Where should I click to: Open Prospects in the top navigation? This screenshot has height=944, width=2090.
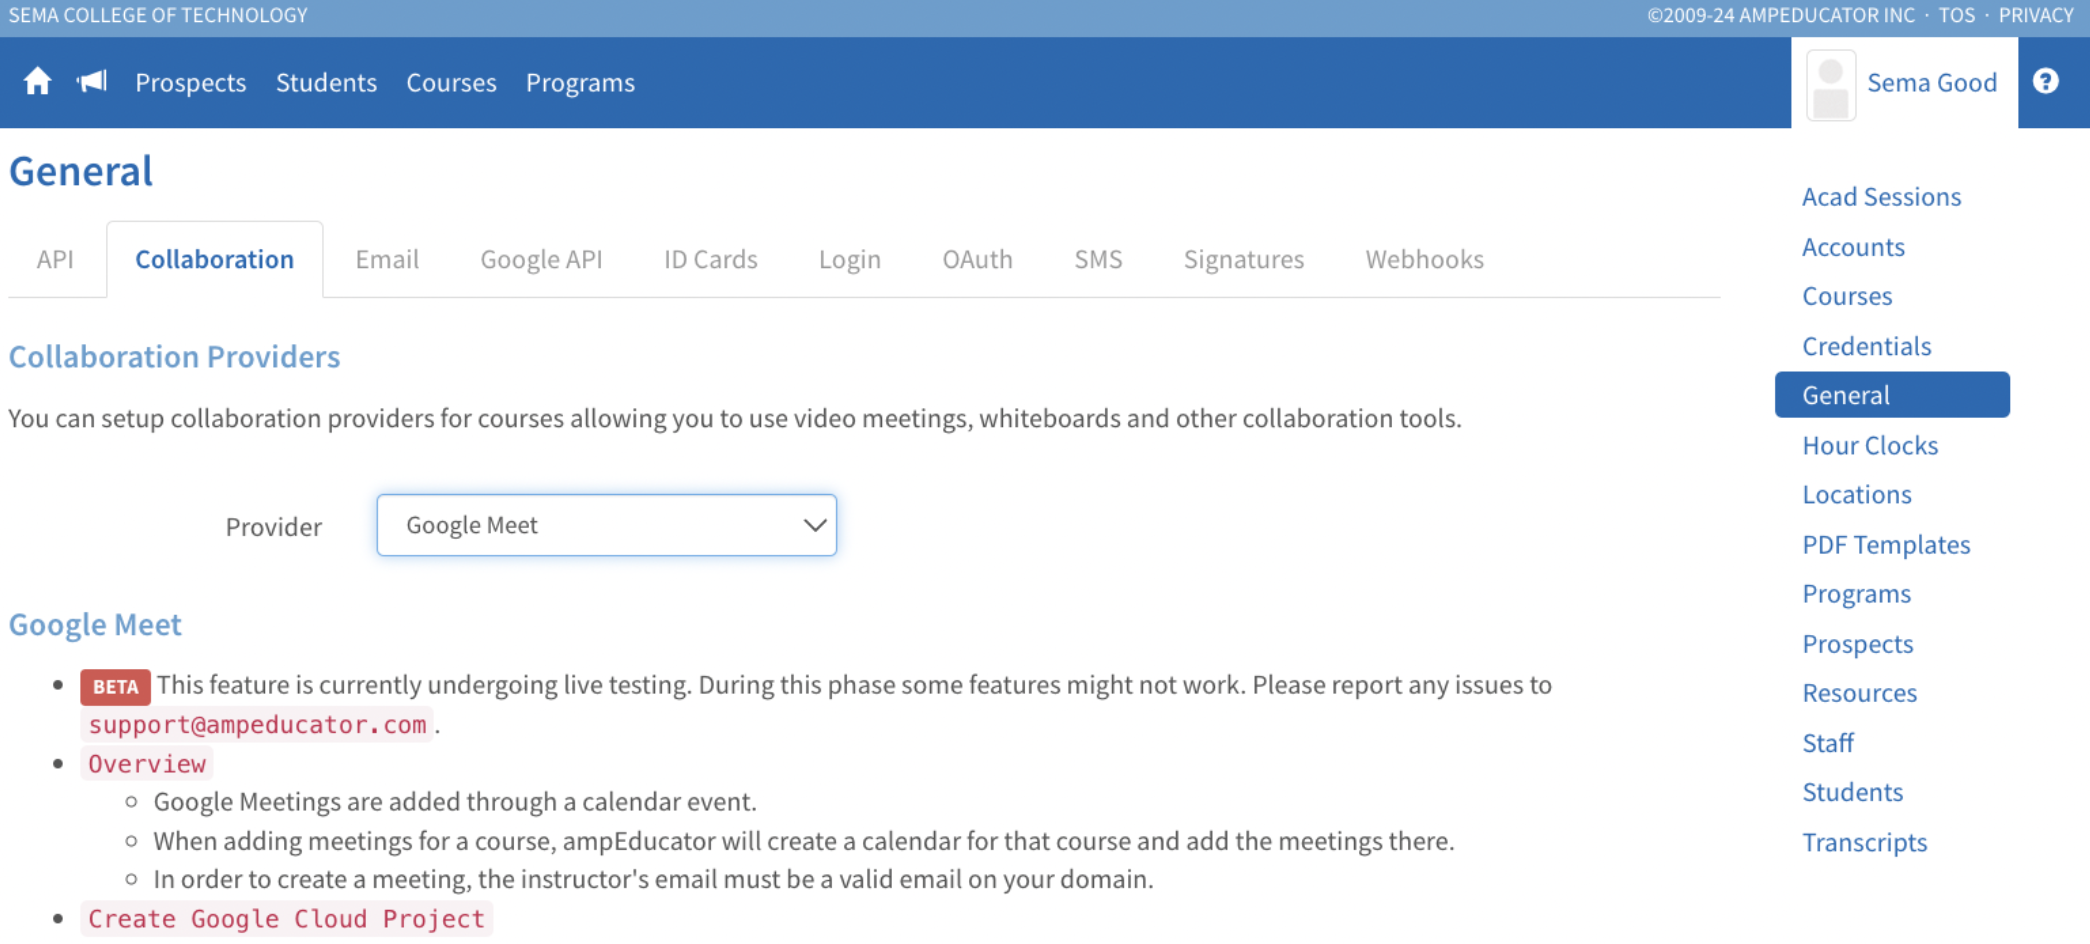click(190, 83)
